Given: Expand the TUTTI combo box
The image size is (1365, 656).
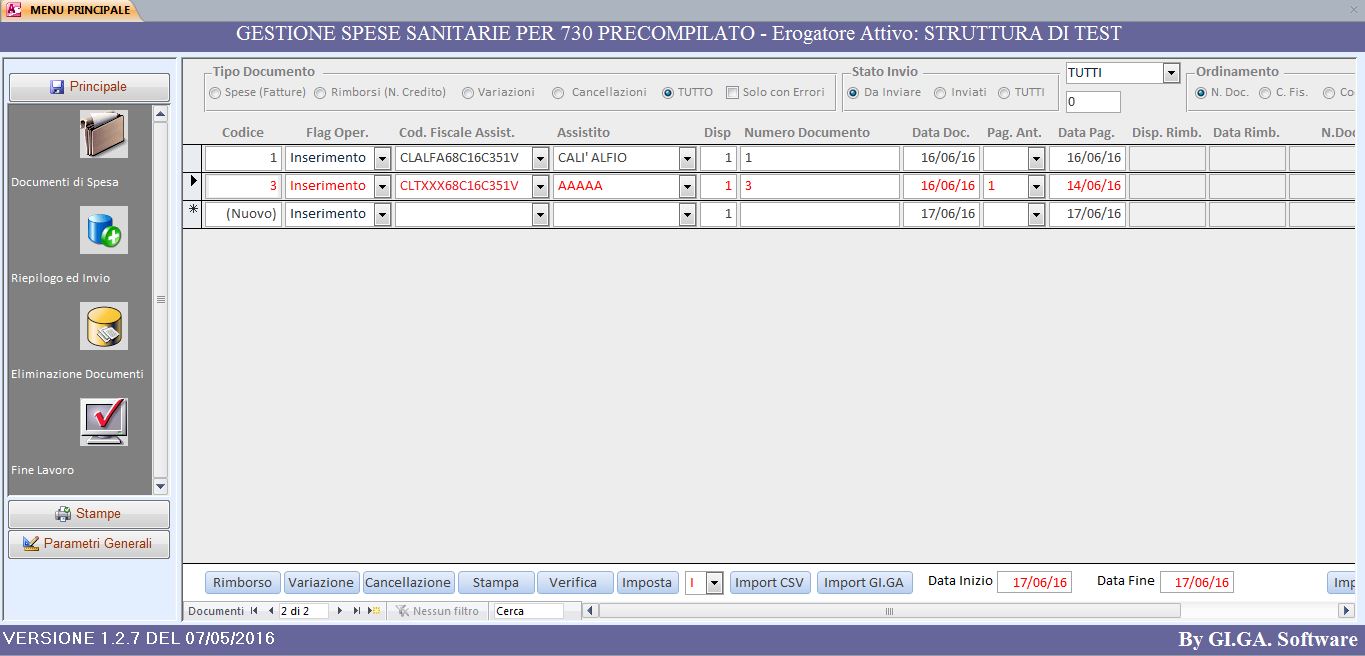Looking at the screenshot, I should tap(1171, 73).
